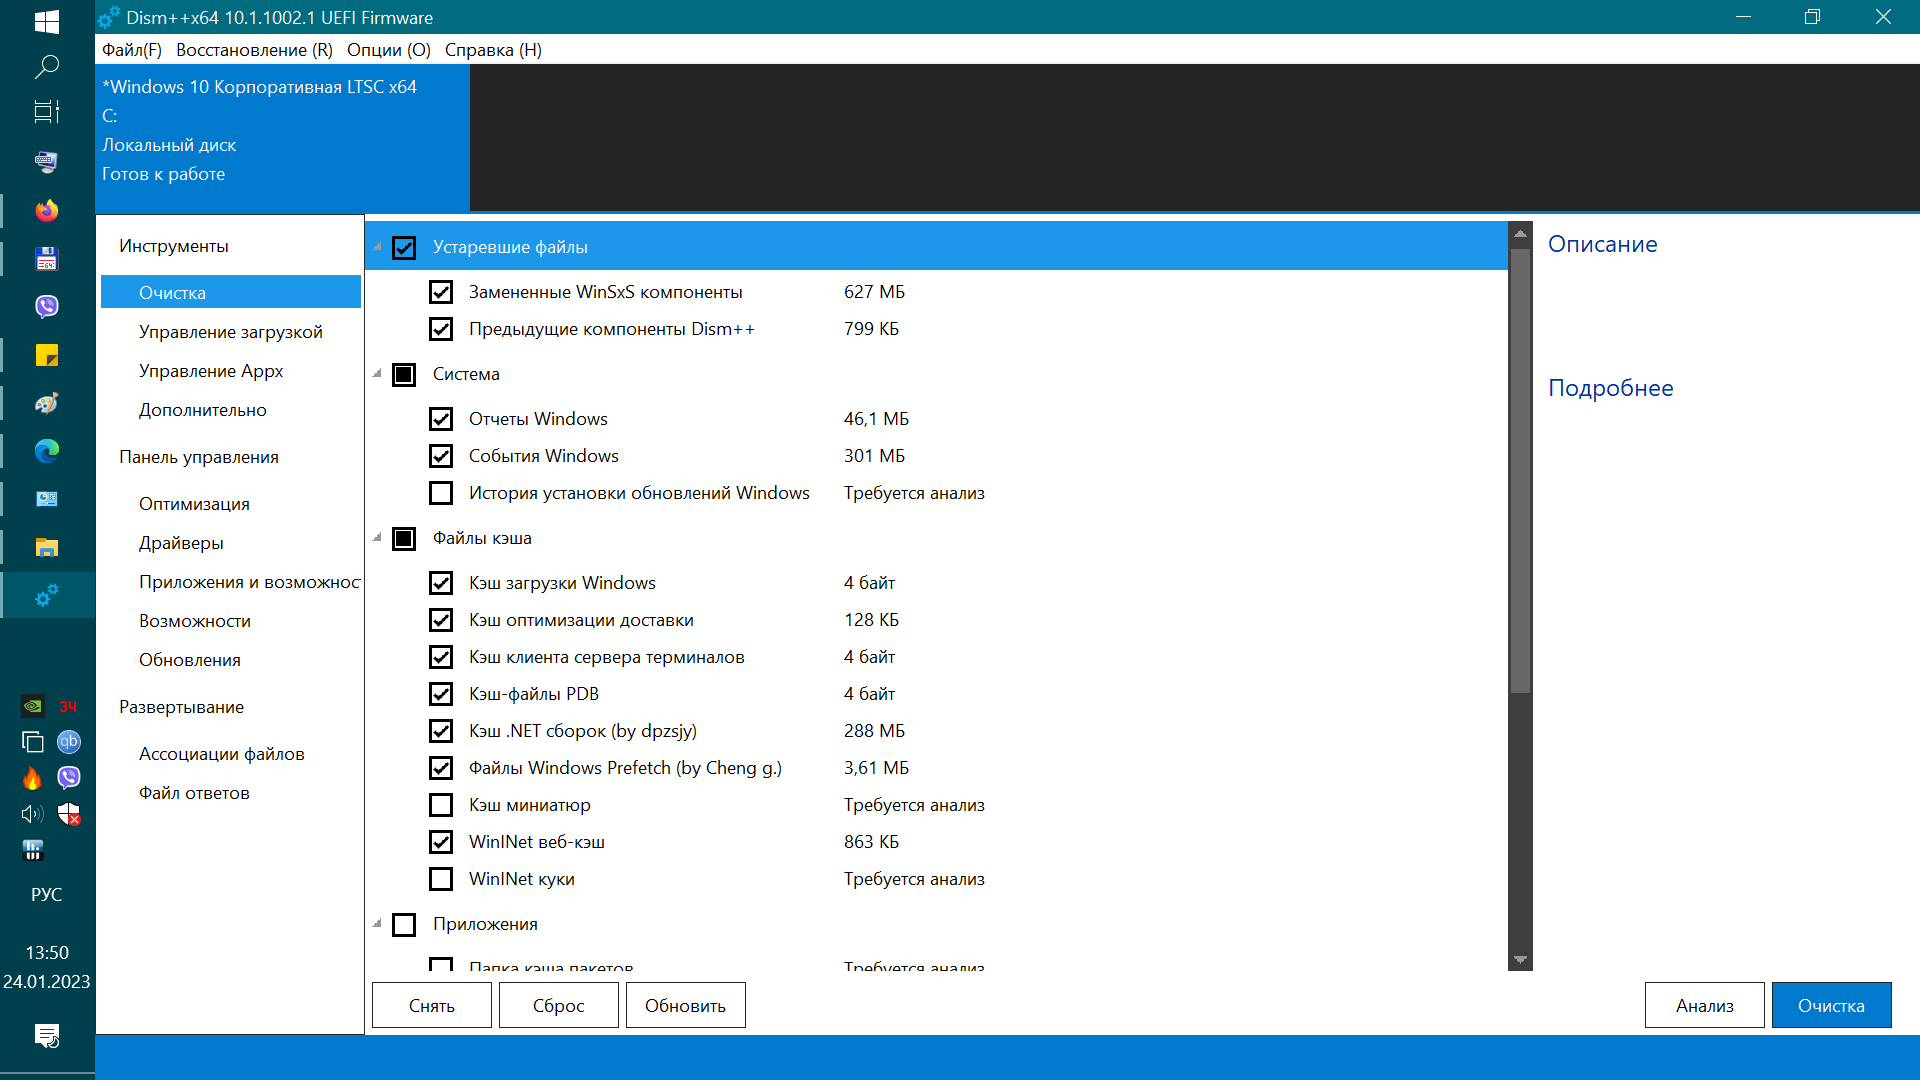Enable the Кэш миниатюр checkbox

(441, 805)
